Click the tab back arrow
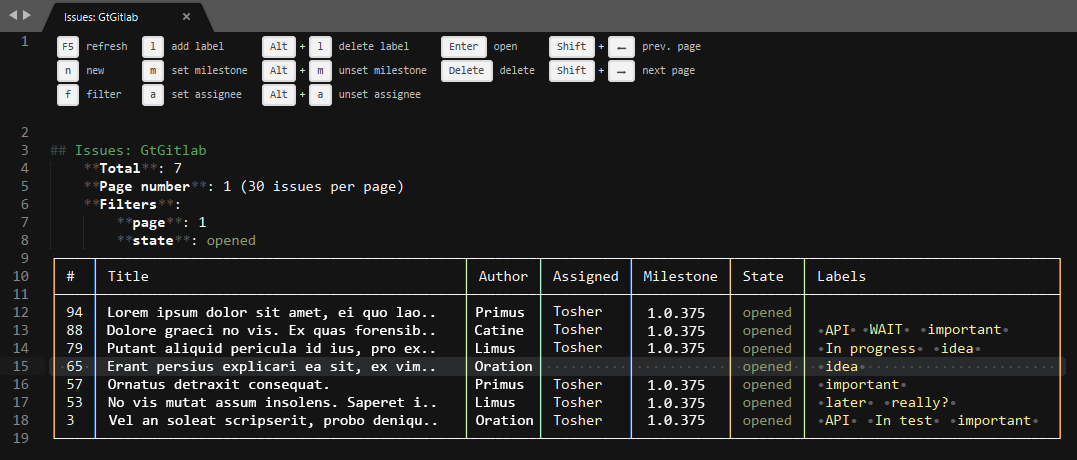Image resolution: width=1077 pixels, height=460 pixels. coord(12,14)
